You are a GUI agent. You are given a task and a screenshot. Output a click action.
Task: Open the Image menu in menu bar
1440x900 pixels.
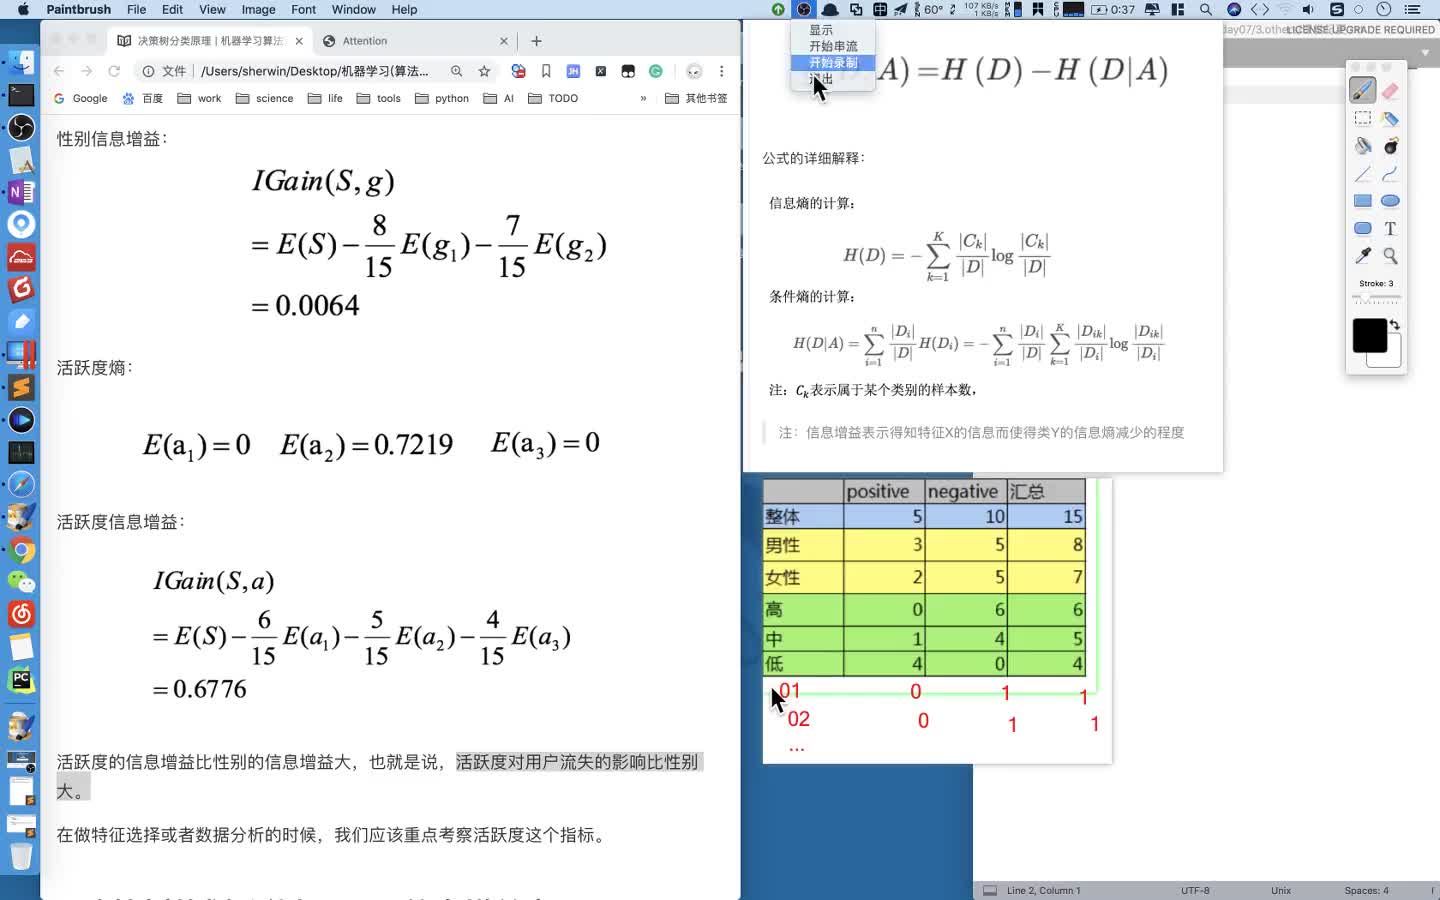[258, 9]
